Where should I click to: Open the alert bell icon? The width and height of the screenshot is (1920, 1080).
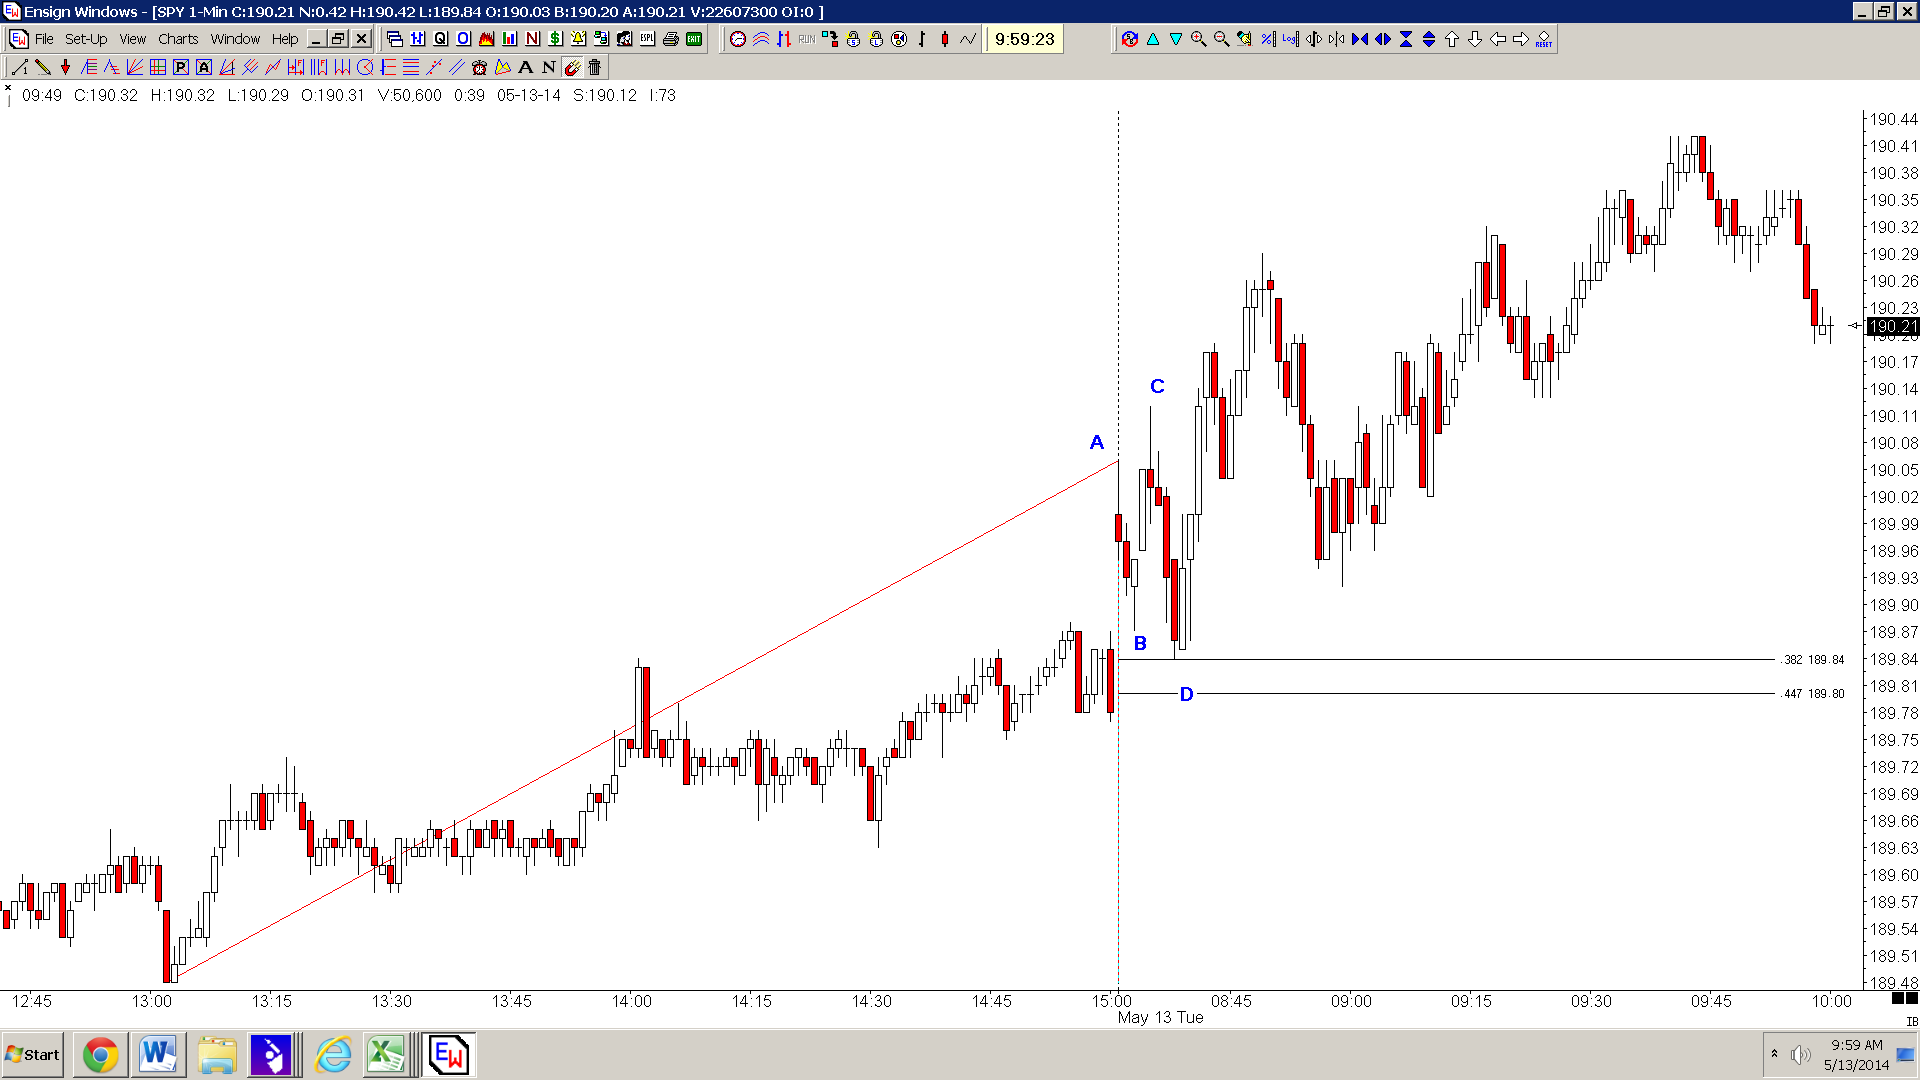tap(579, 39)
